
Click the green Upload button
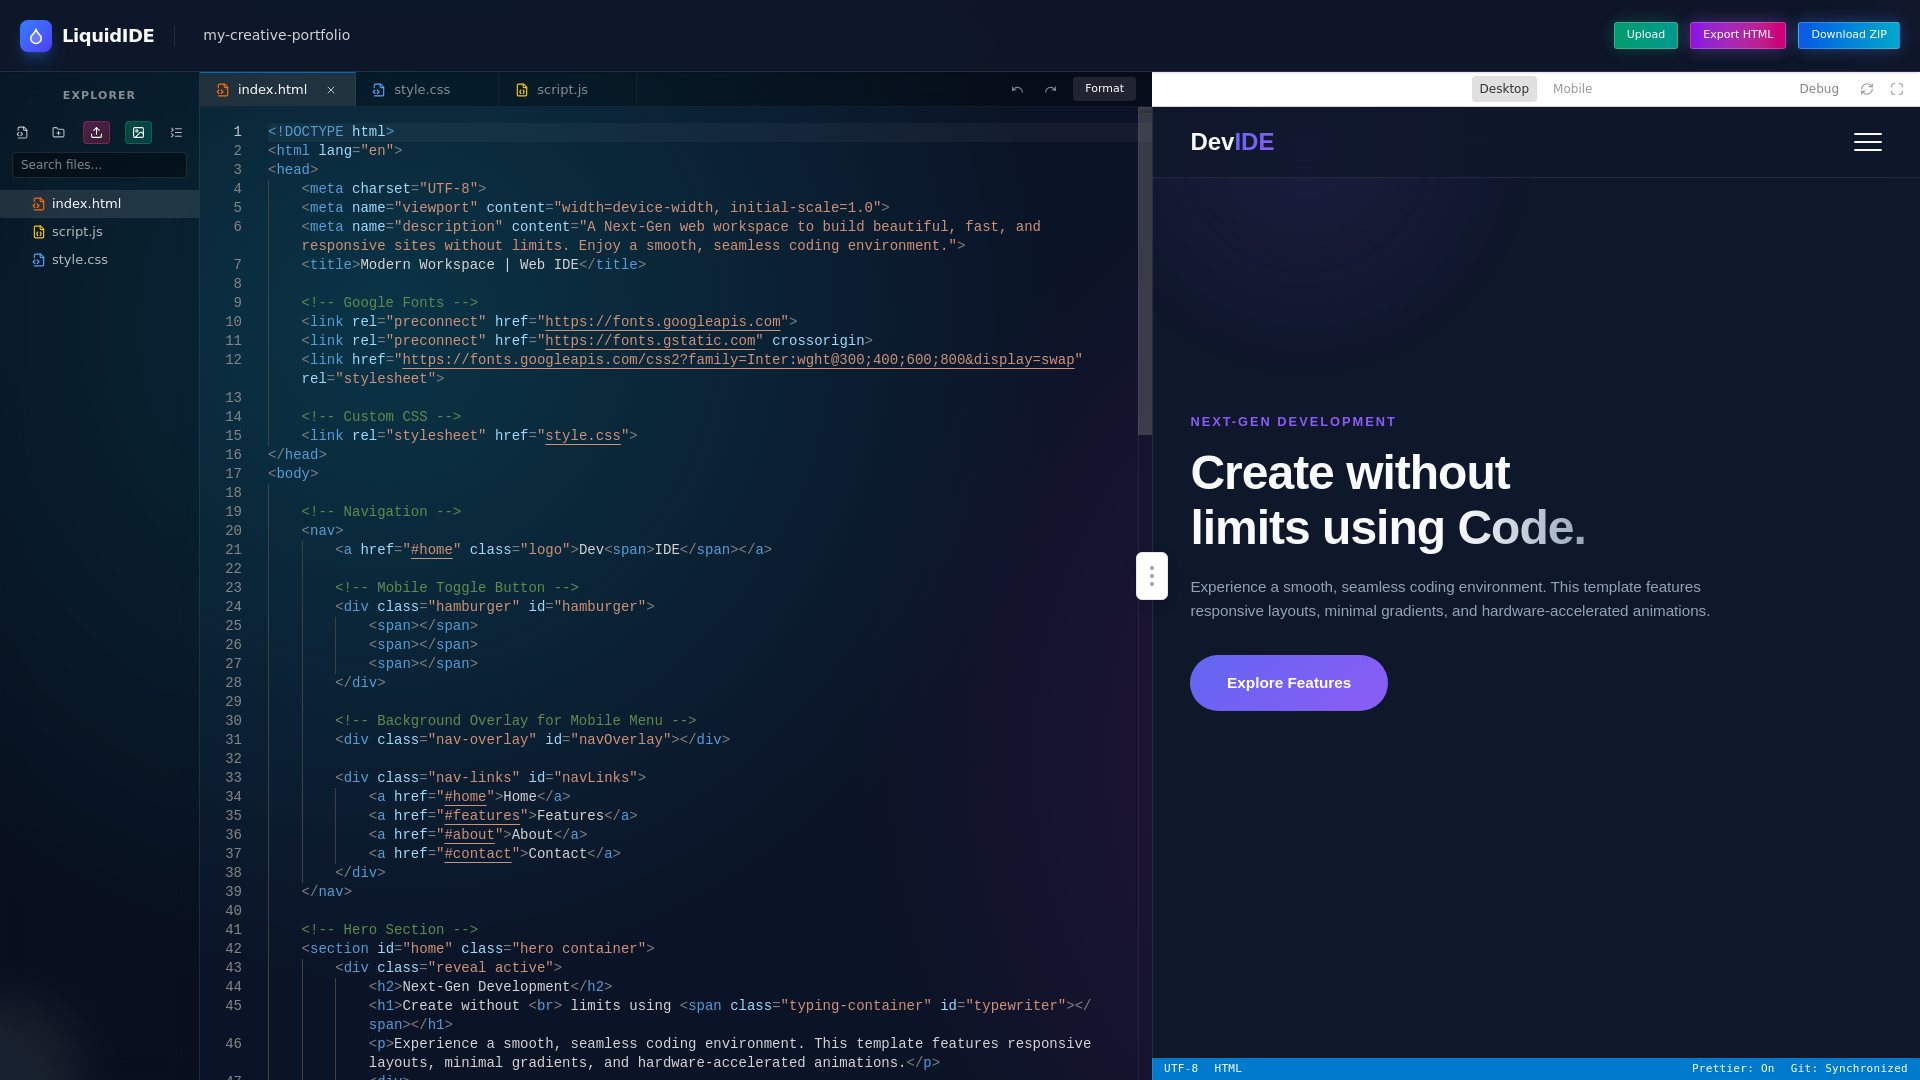(x=1645, y=35)
